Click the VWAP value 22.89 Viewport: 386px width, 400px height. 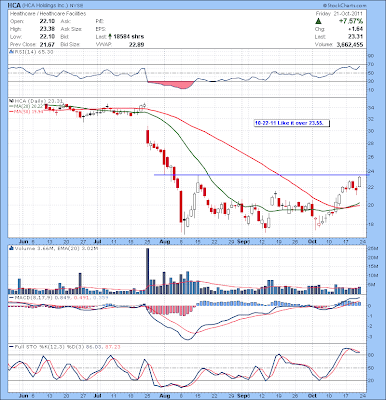tap(137, 44)
